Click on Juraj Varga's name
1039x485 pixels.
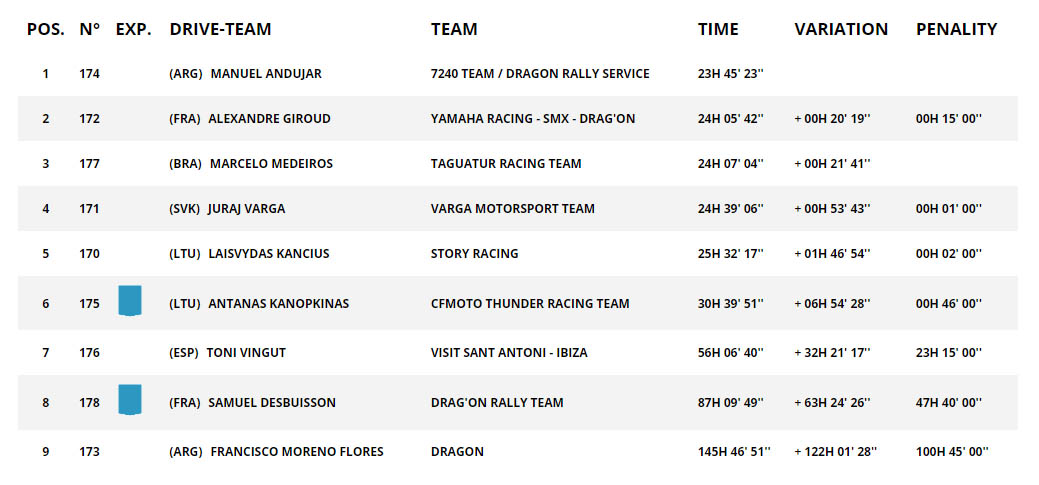click(247, 209)
